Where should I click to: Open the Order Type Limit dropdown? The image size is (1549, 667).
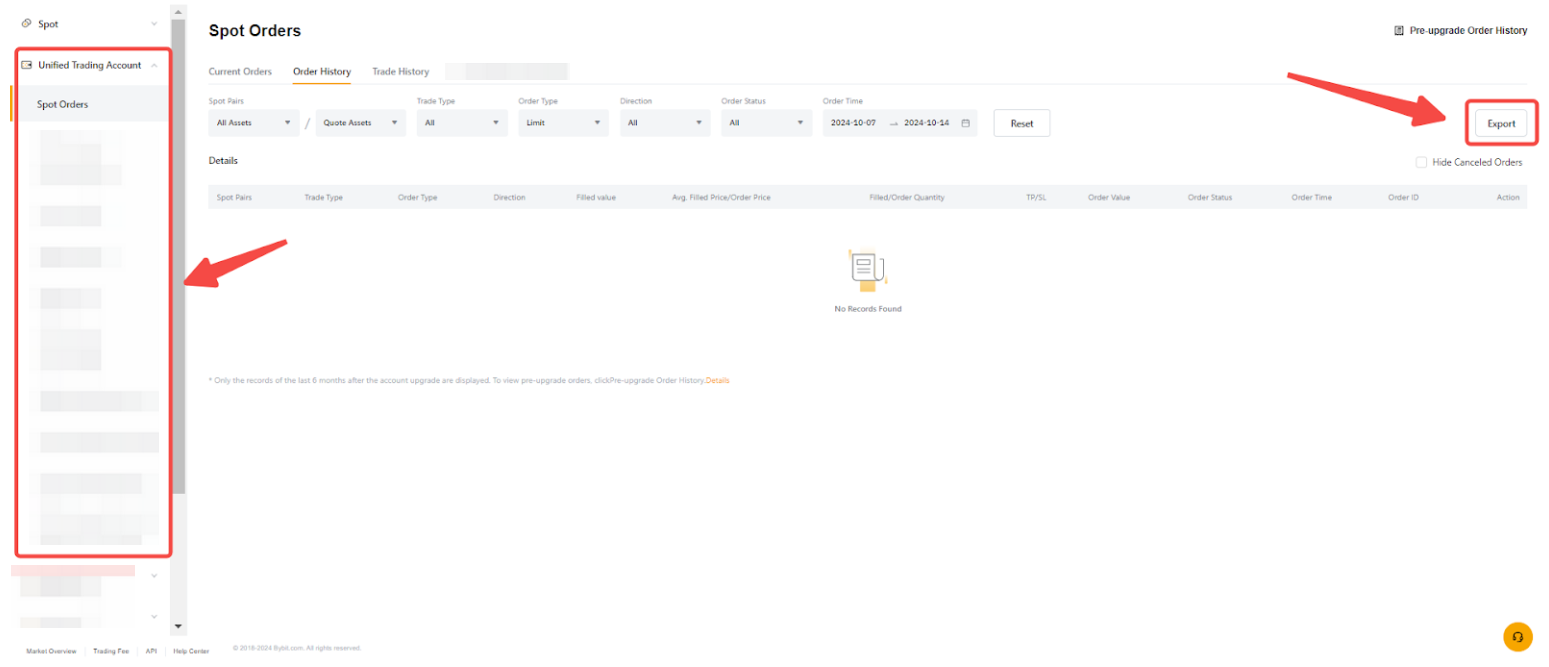[562, 123]
